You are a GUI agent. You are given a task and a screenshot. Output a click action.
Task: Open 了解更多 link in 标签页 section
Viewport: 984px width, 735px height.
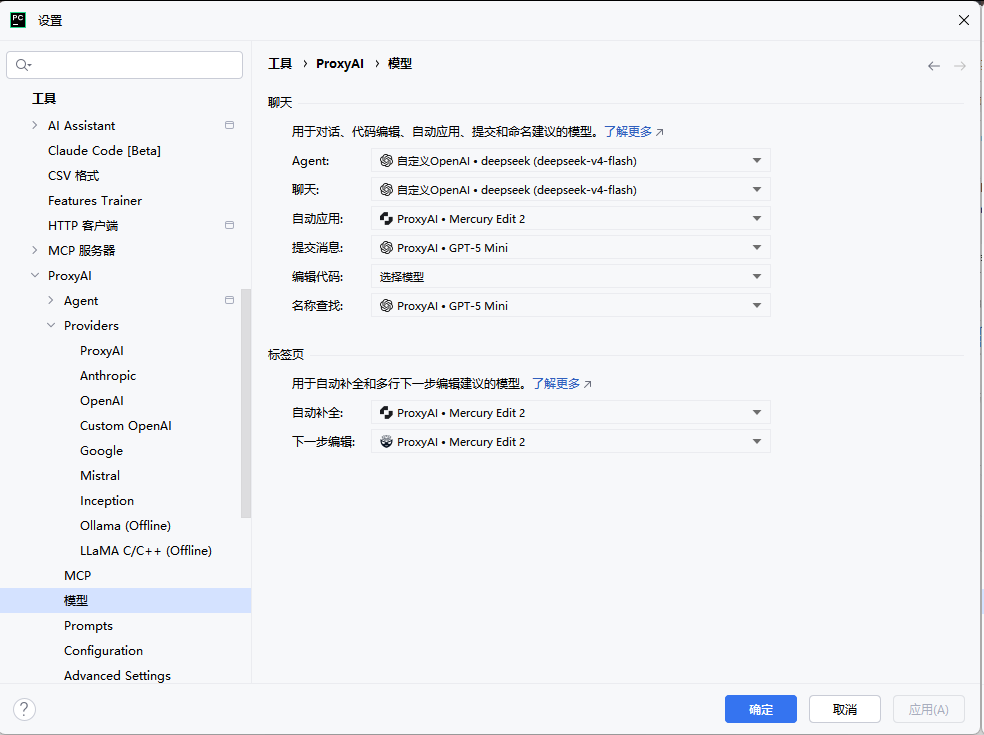coord(556,384)
